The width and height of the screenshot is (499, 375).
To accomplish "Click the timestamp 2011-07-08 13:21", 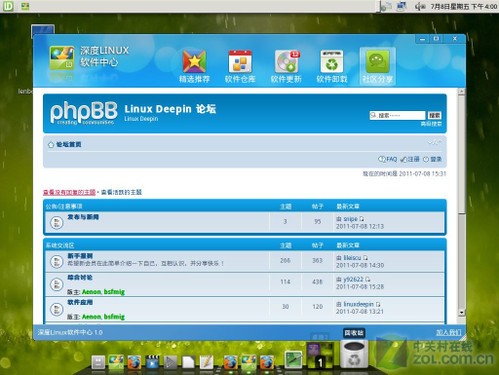I will [360, 311].
